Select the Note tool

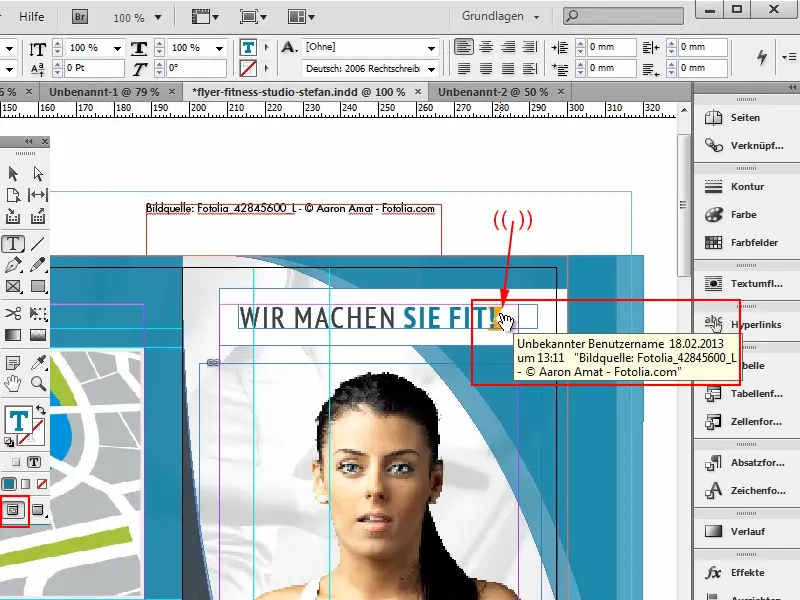13,362
